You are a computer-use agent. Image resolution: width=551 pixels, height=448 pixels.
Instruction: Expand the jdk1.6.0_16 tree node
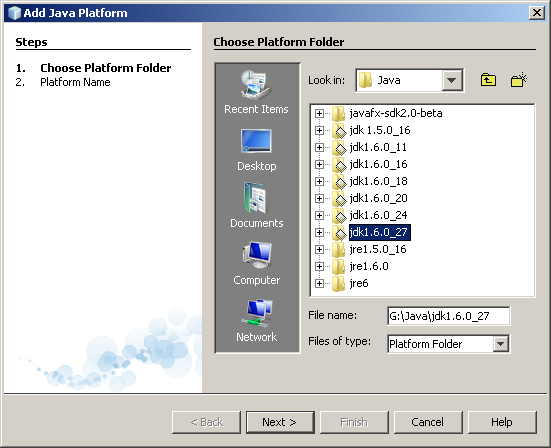pyautogui.click(x=319, y=164)
